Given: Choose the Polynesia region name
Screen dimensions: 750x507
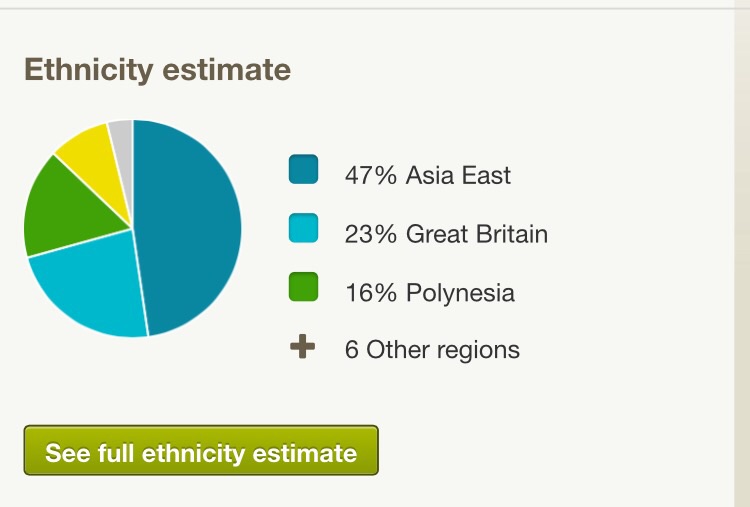Looking at the screenshot, I should coord(460,293).
